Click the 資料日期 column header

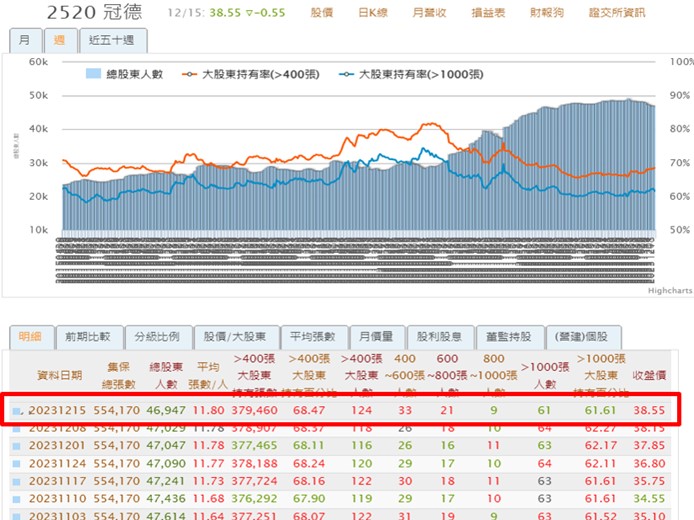[59, 376]
